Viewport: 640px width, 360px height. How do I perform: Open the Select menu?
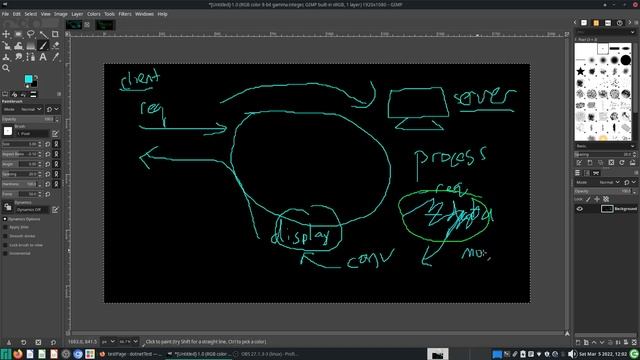point(31,14)
